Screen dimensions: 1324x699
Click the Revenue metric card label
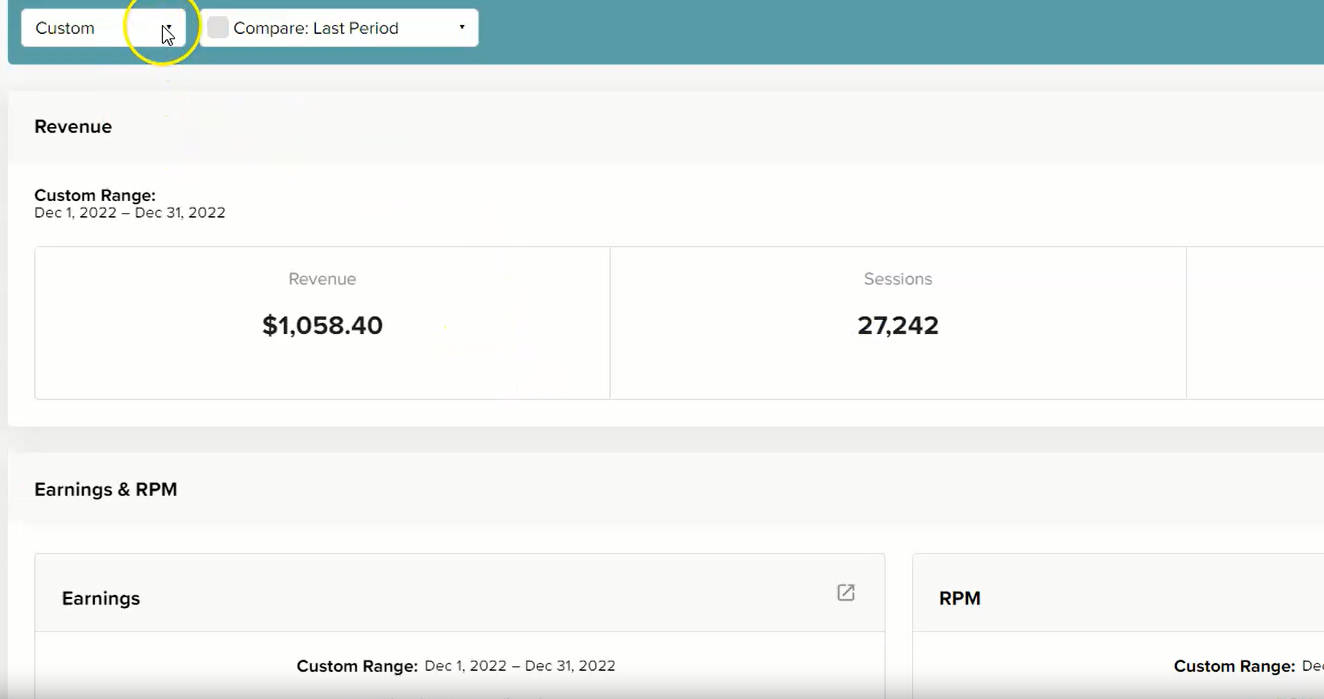[322, 279]
